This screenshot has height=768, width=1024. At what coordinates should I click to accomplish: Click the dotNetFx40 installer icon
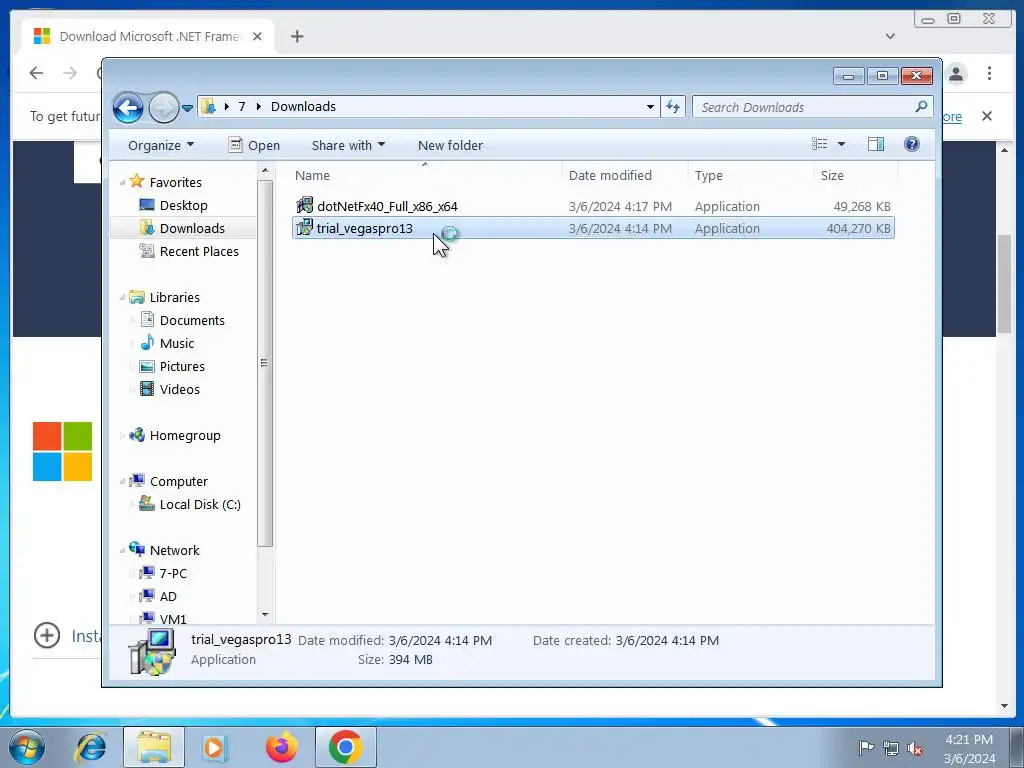304,206
